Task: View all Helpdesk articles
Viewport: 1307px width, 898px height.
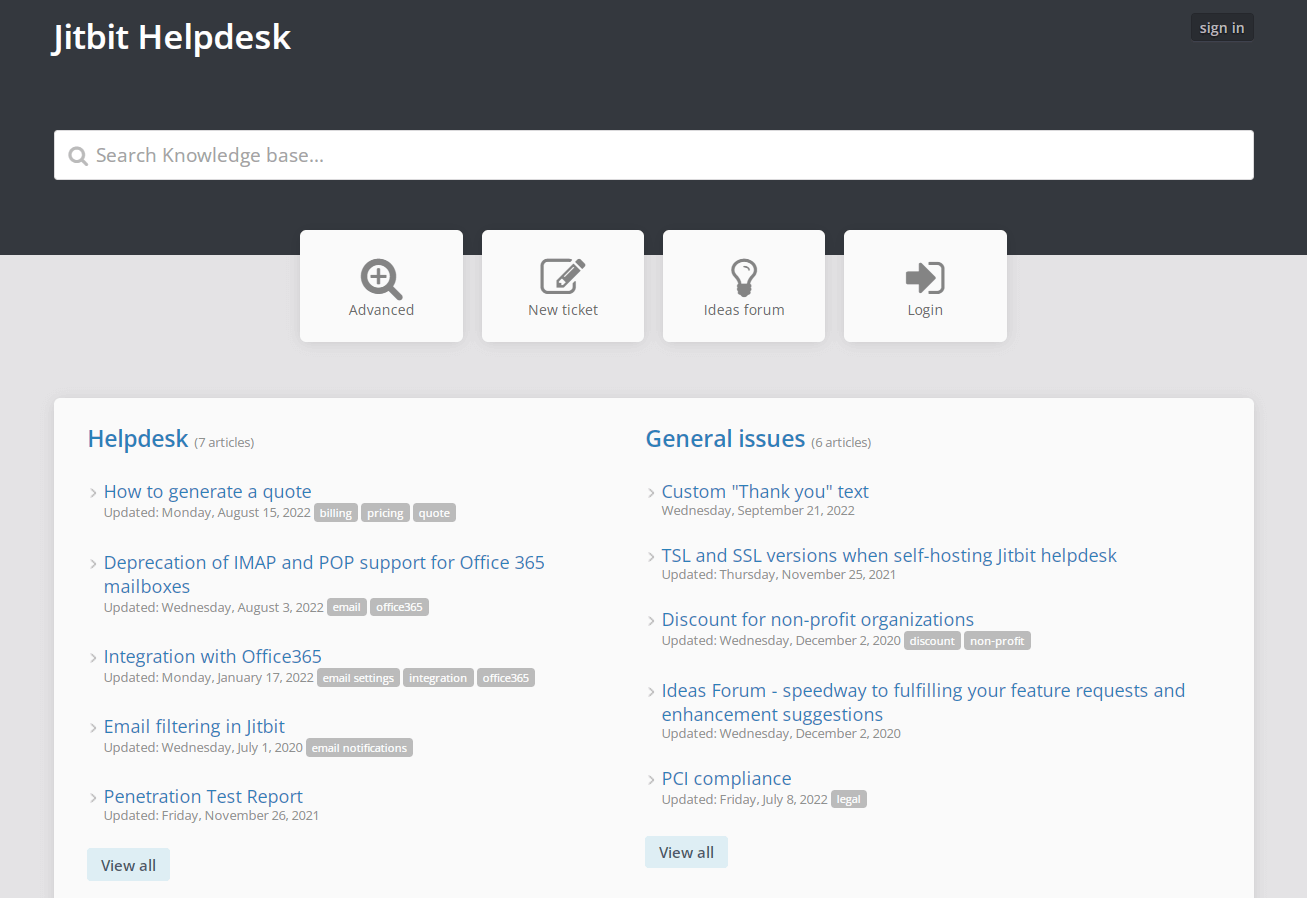Action: coord(128,865)
